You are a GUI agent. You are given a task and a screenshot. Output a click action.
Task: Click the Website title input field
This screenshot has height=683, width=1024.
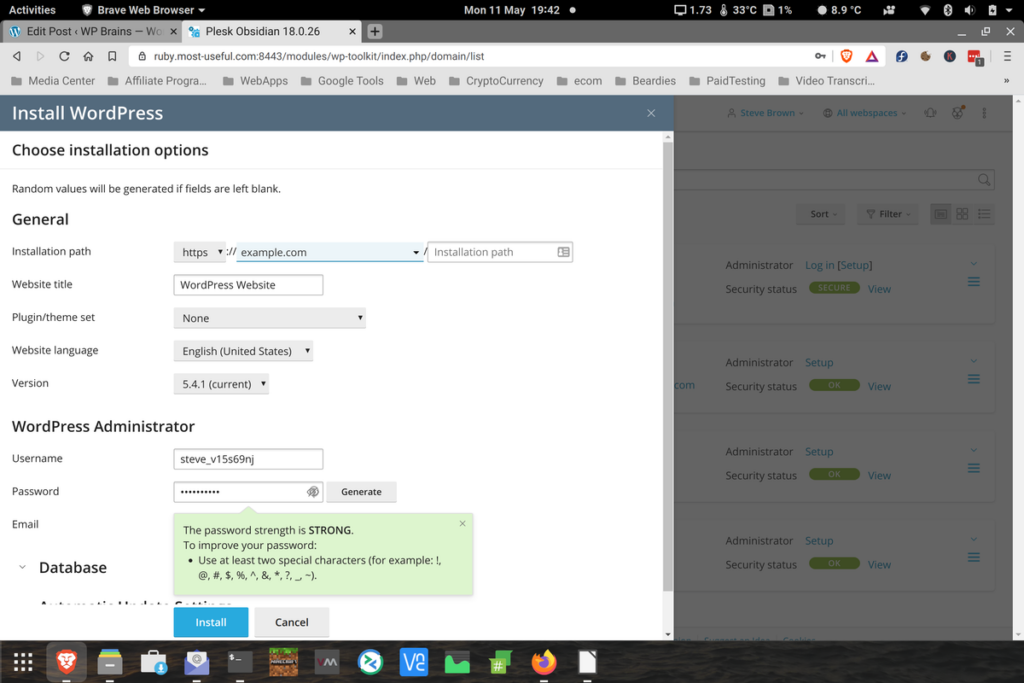coord(248,285)
